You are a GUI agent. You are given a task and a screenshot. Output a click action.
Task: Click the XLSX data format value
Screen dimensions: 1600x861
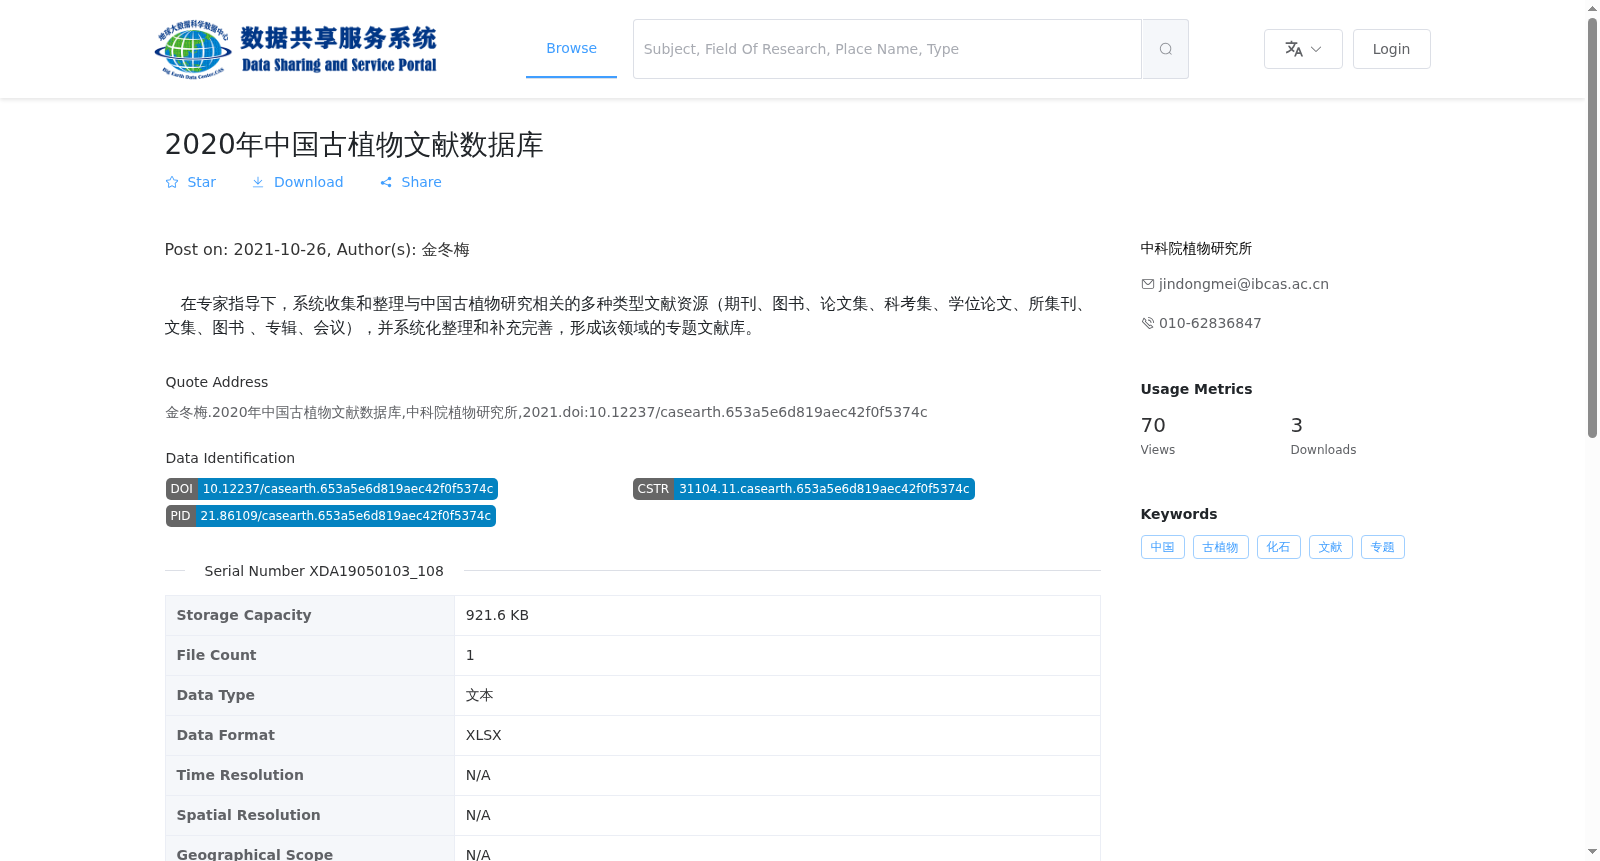(x=484, y=735)
